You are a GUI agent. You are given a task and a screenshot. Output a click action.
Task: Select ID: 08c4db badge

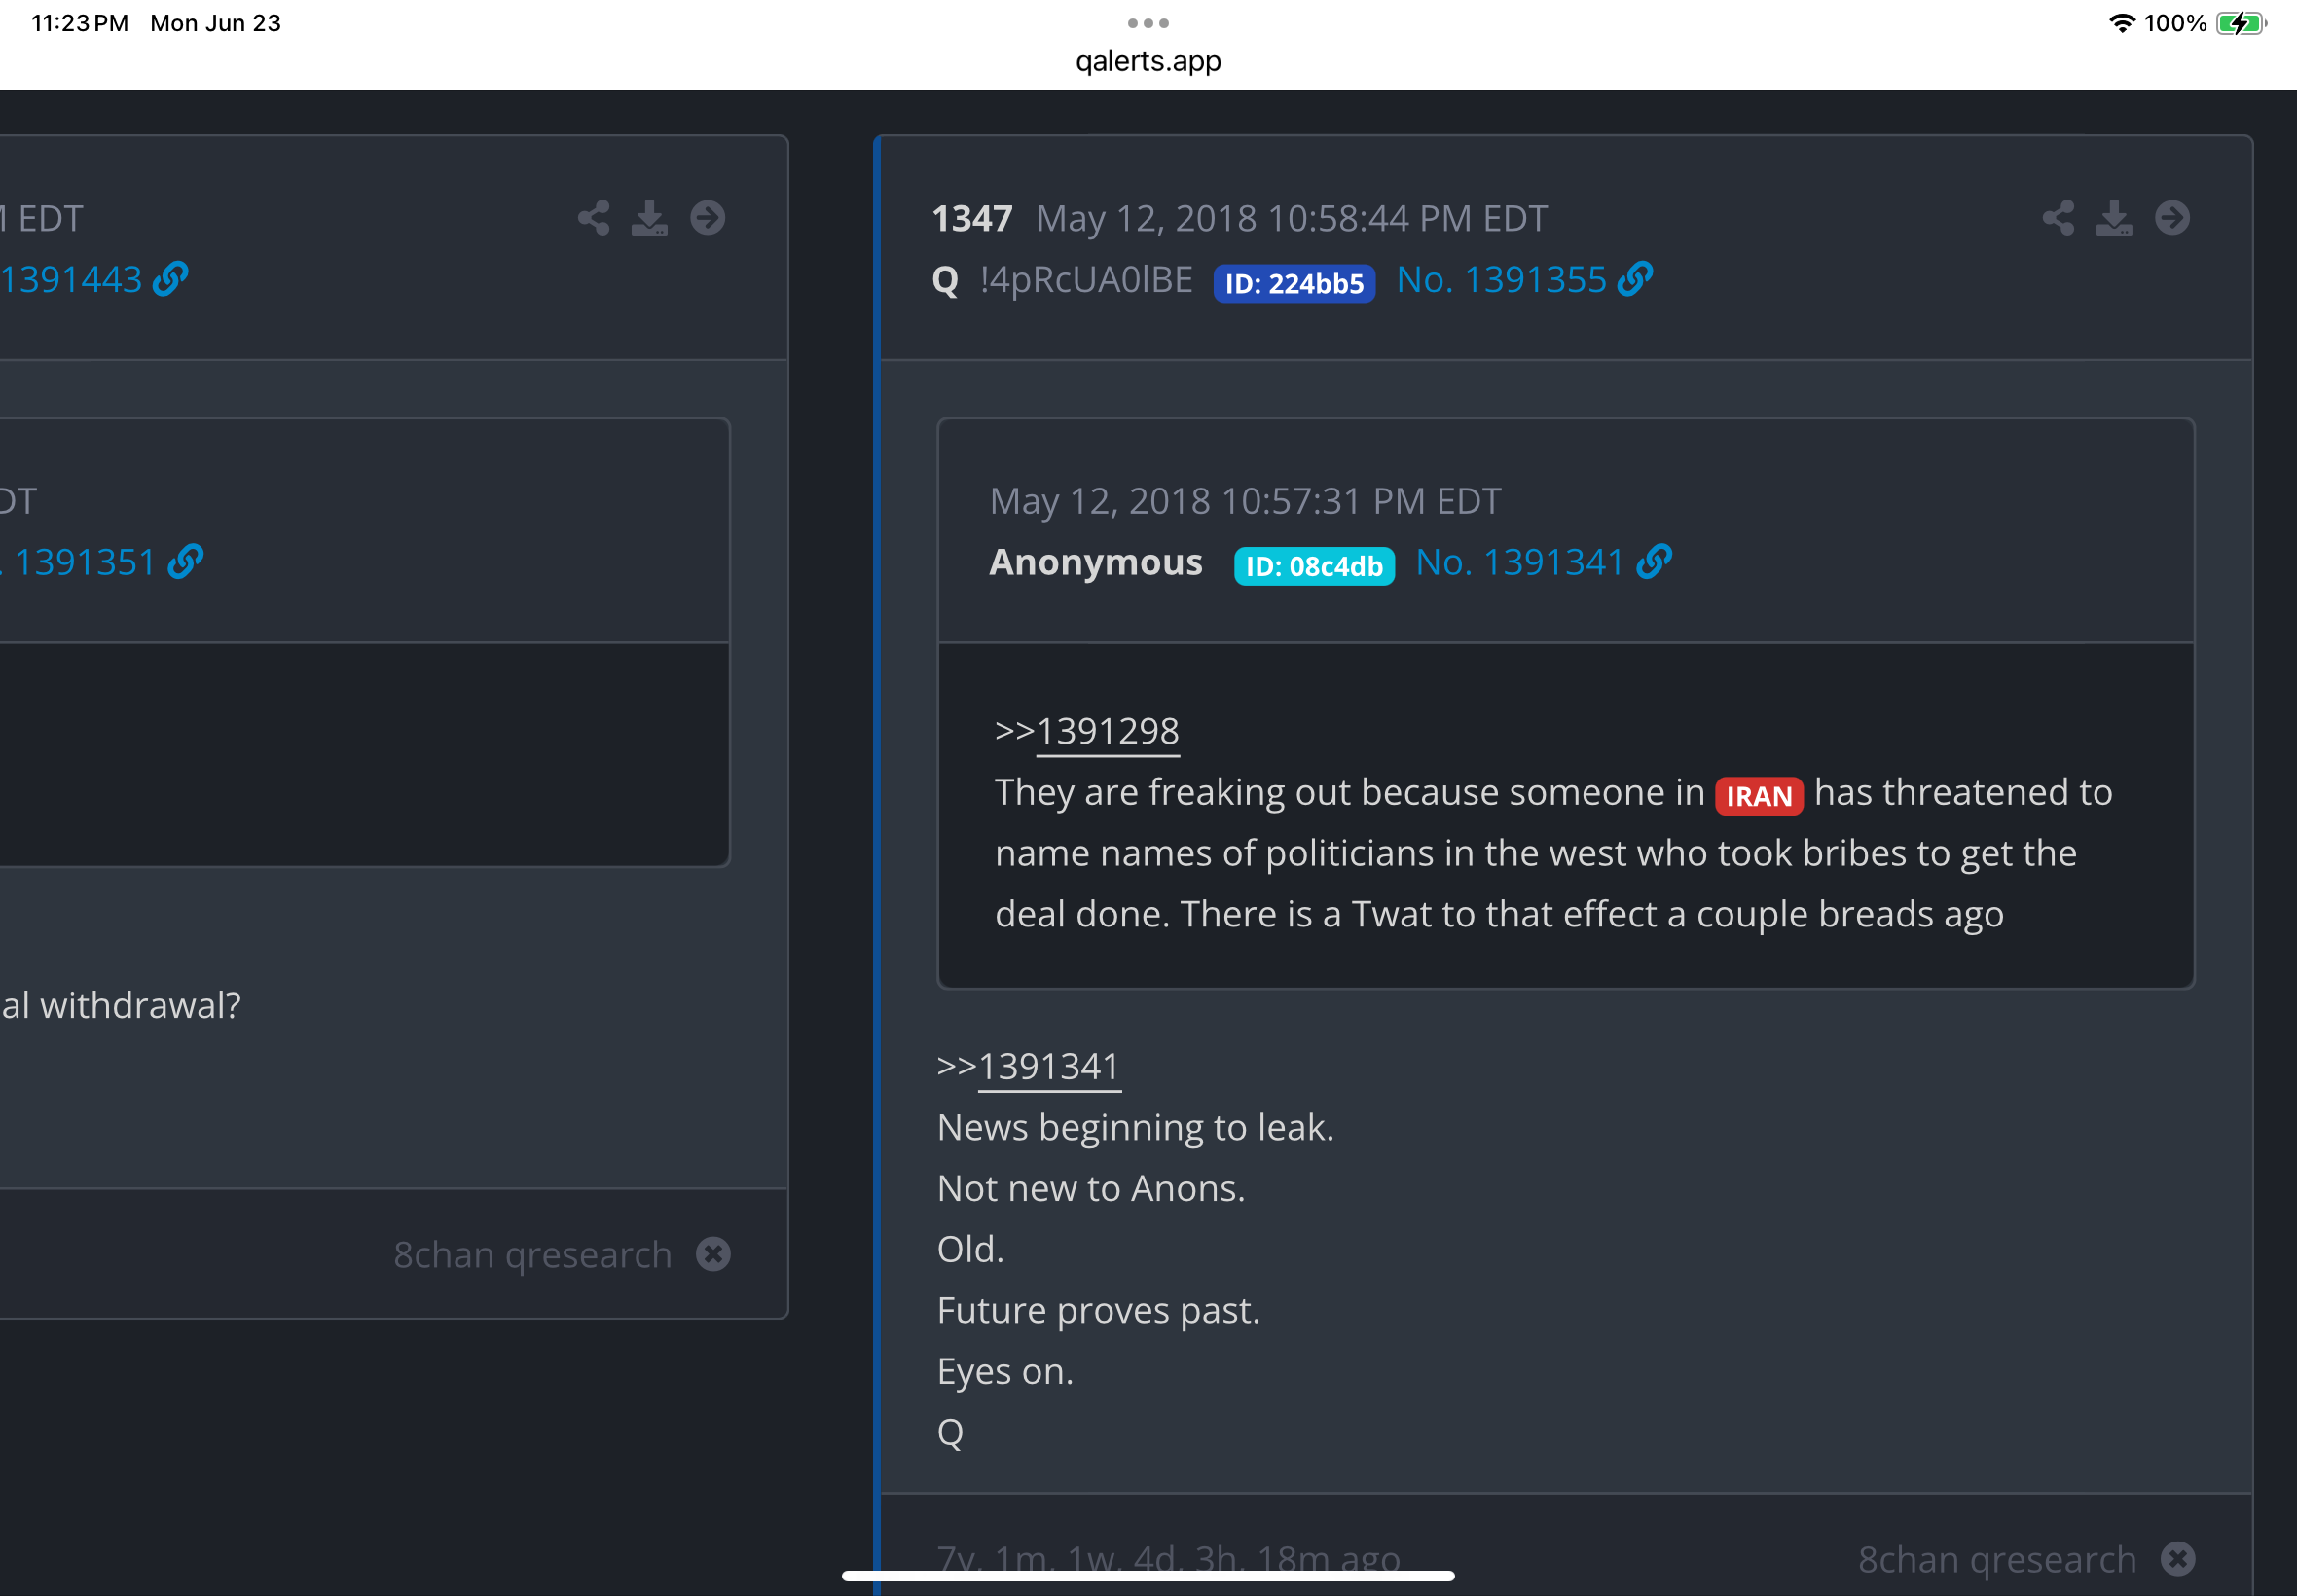click(x=1314, y=567)
